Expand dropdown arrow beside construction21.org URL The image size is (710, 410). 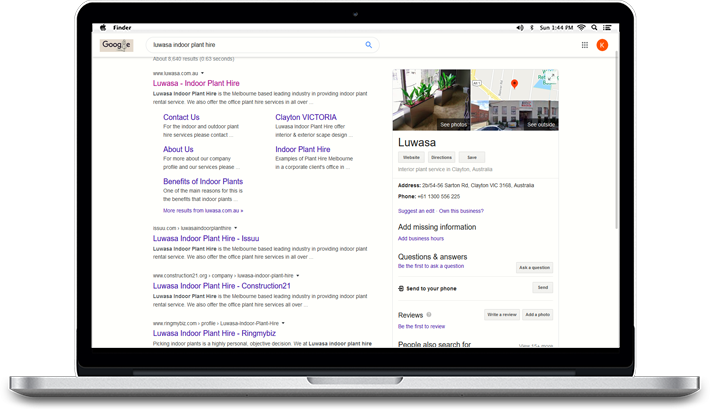coord(297,275)
